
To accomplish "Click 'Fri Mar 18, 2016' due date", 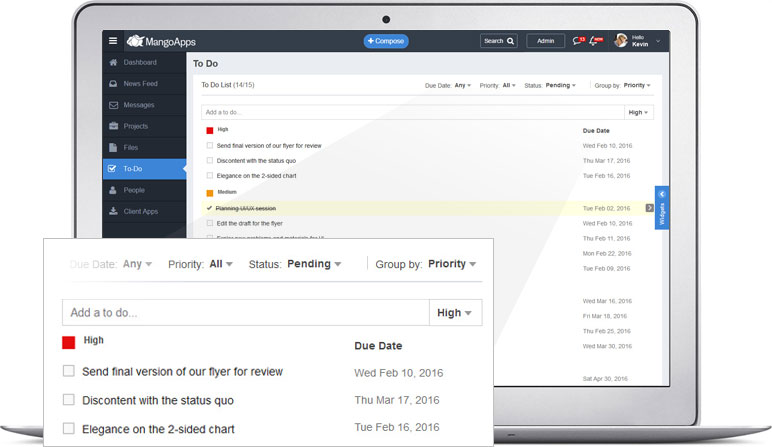I will coord(605,316).
